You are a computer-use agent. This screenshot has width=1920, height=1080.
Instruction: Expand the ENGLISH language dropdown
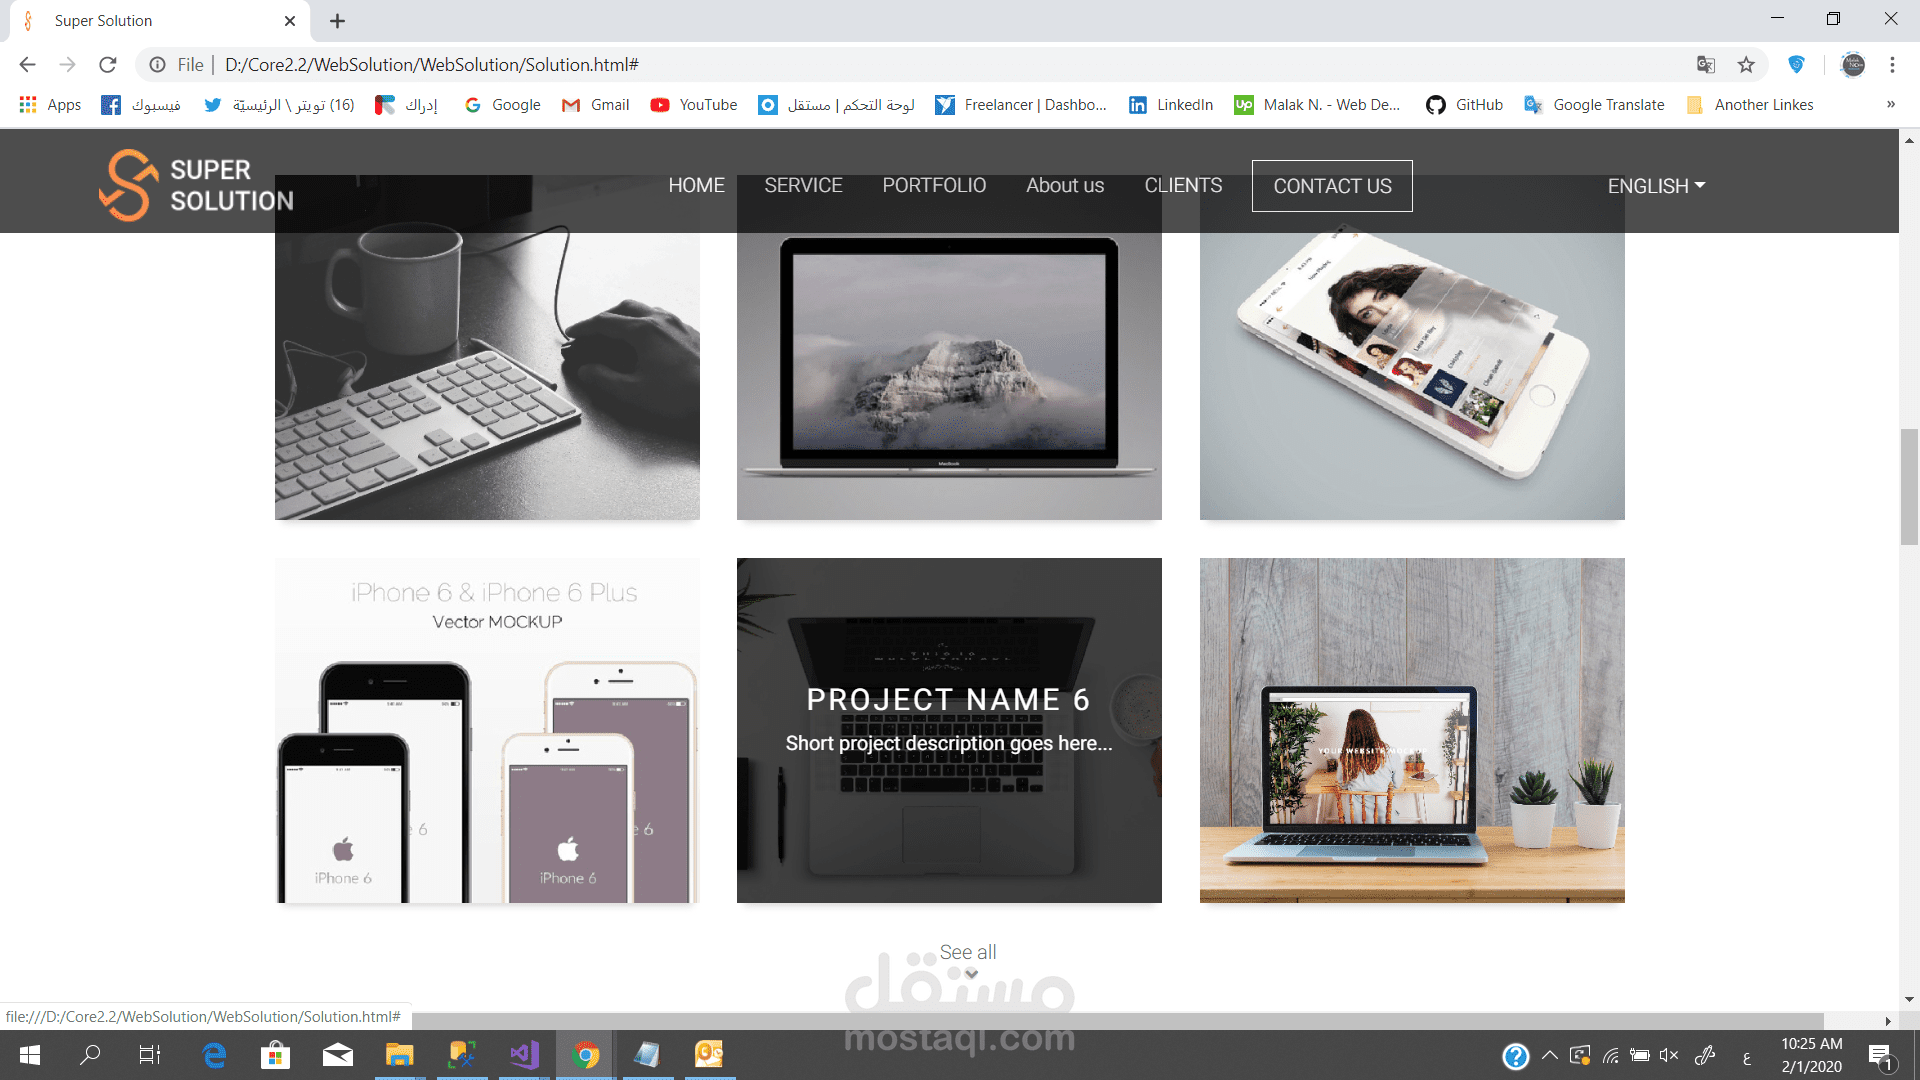coord(1656,186)
